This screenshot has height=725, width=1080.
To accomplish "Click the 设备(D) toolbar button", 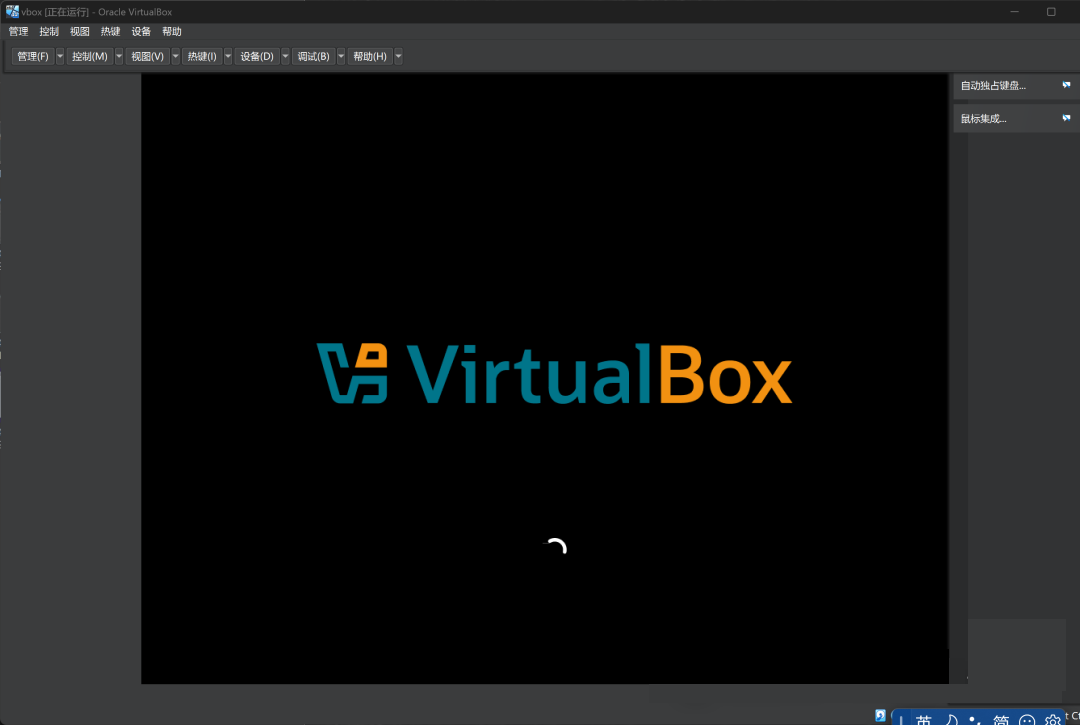I will click(x=257, y=56).
